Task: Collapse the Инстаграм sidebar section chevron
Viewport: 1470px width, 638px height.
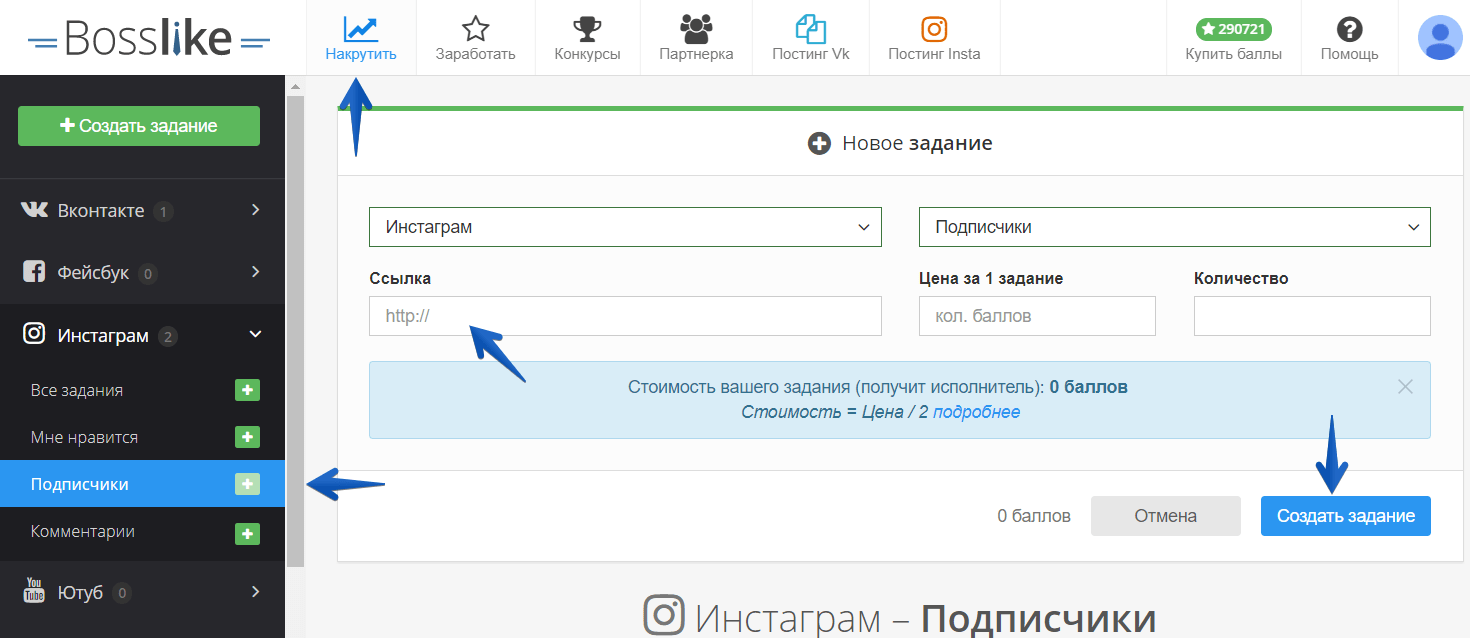Action: pyautogui.click(x=256, y=334)
